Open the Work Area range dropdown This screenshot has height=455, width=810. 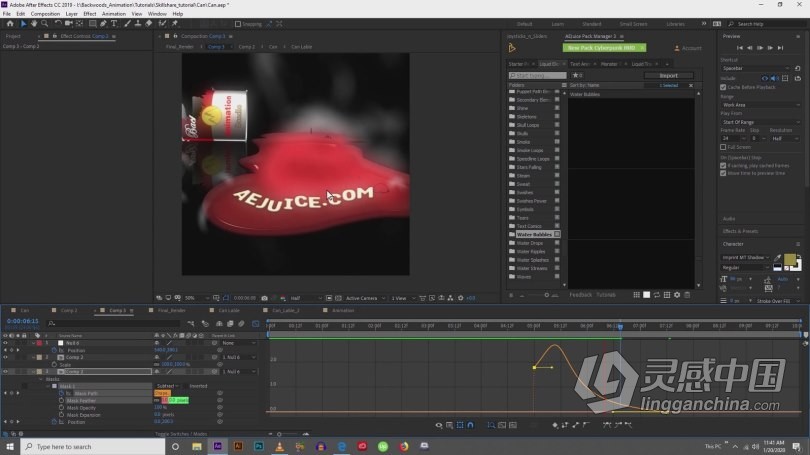click(x=760, y=105)
